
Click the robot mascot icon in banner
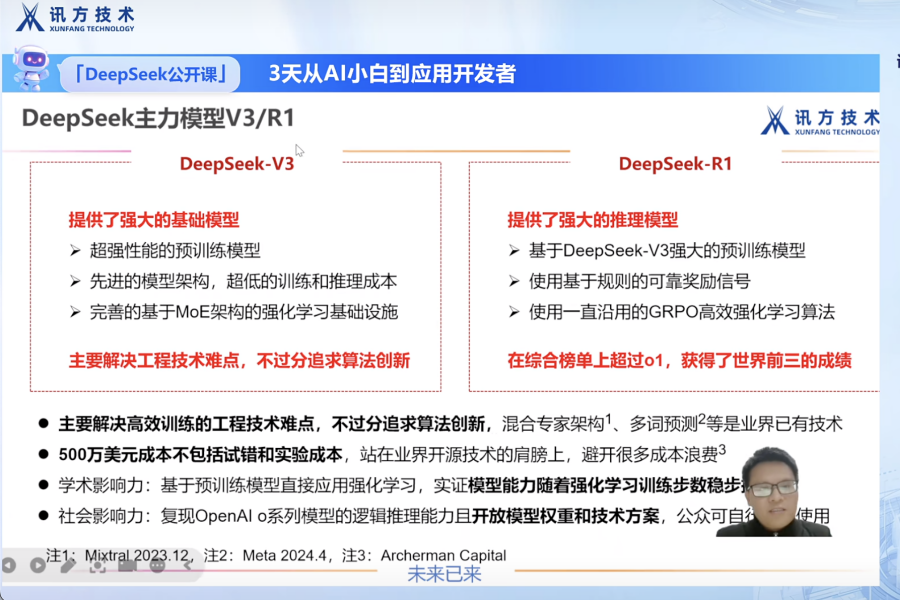click(x=30, y=70)
